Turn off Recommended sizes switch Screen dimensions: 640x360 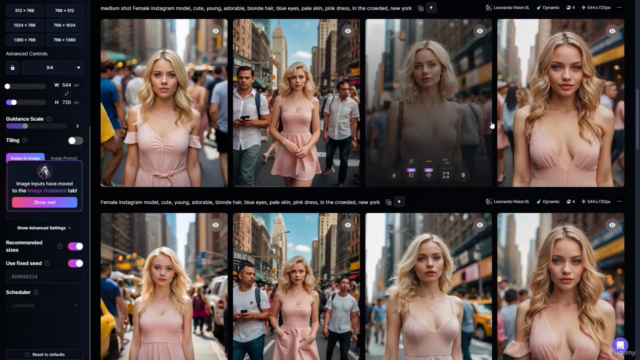click(75, 246)
